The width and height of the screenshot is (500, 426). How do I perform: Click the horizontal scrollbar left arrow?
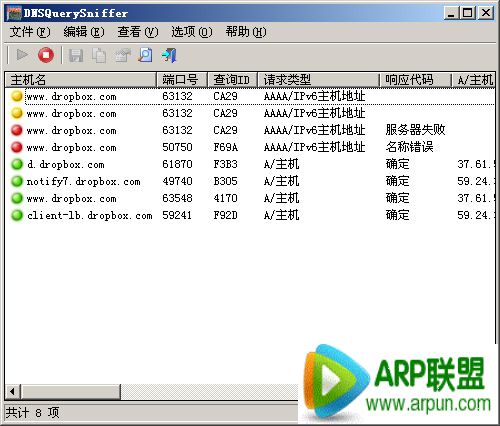tap(13, 391)
